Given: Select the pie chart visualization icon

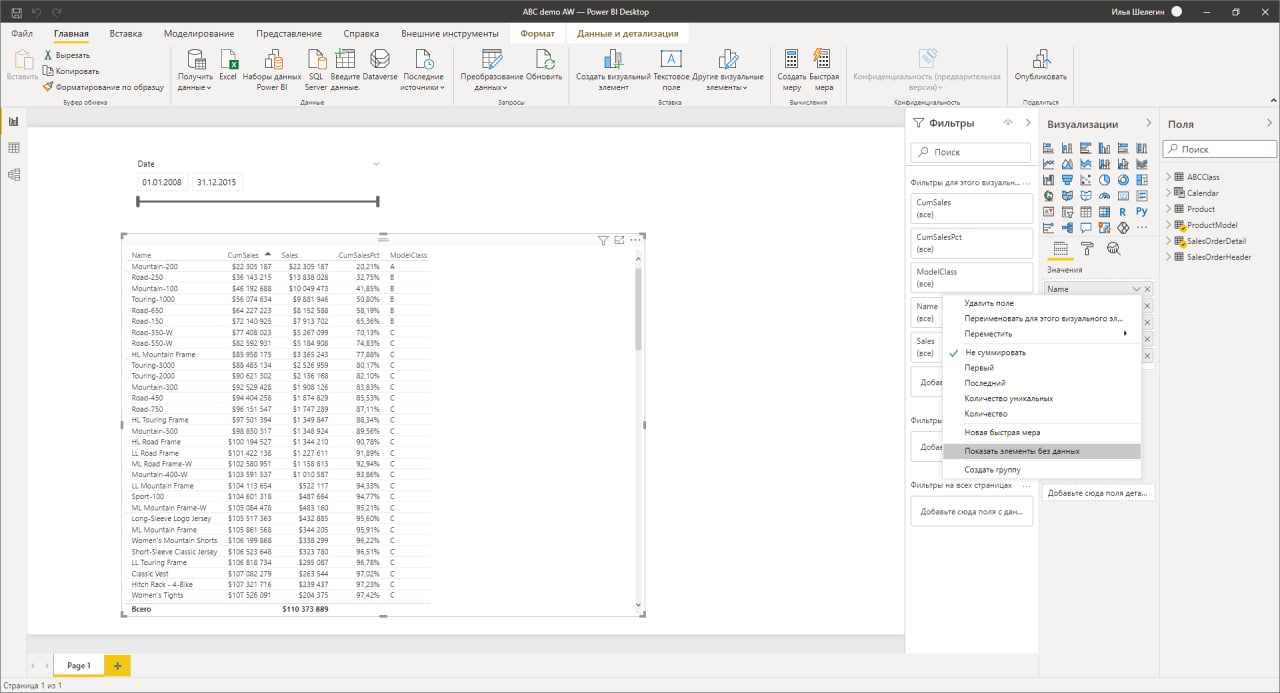Looking at the screenshot, I should 1104,180.
